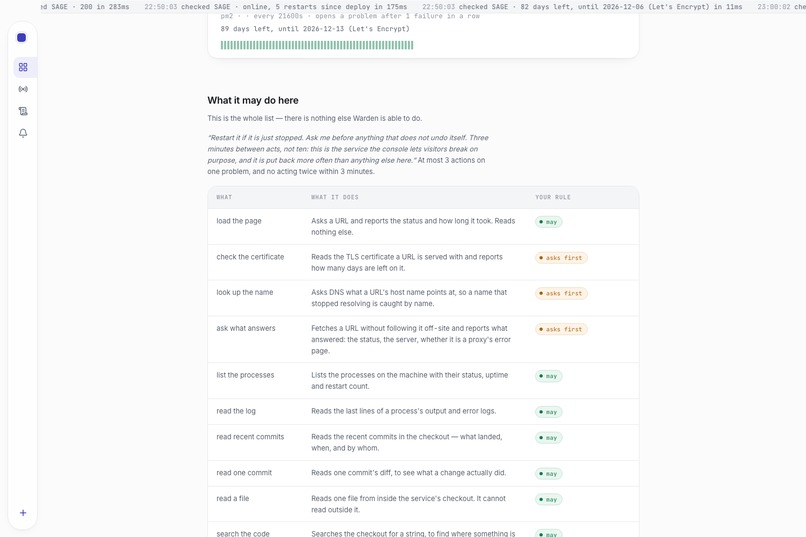This screenshot has height=537, width=806.
Task: Toggle the 'may' rule for read recent commits
Action: pos(548,438)
